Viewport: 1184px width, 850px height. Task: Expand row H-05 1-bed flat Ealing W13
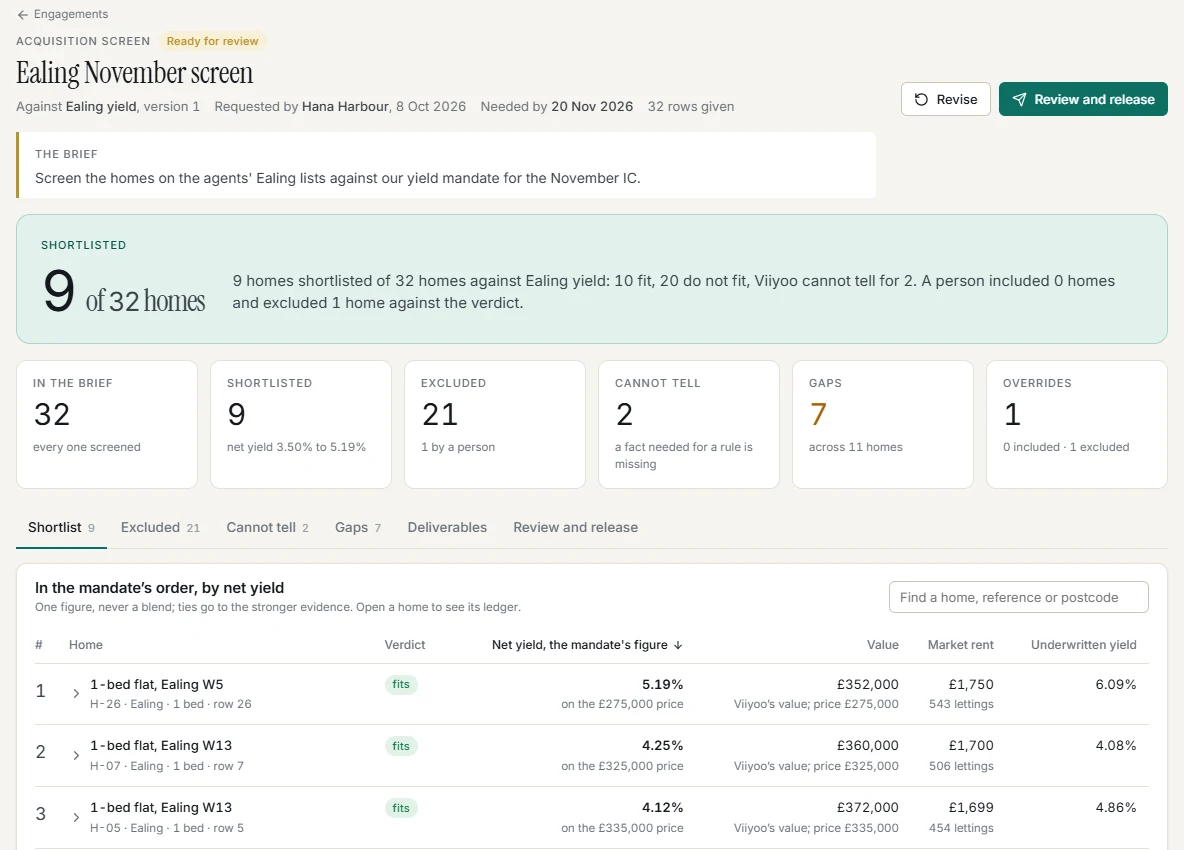coord(76,817)
